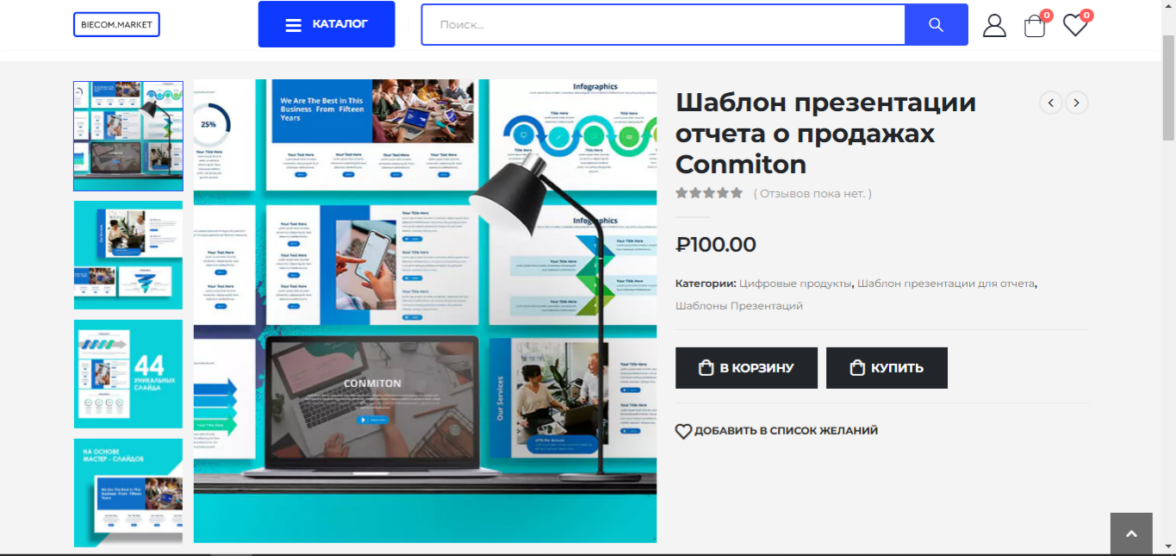Open the Цифровые продукты category link
This screenshot has width=1176, height=556.
pyautogui.click(x=796, y=284)
